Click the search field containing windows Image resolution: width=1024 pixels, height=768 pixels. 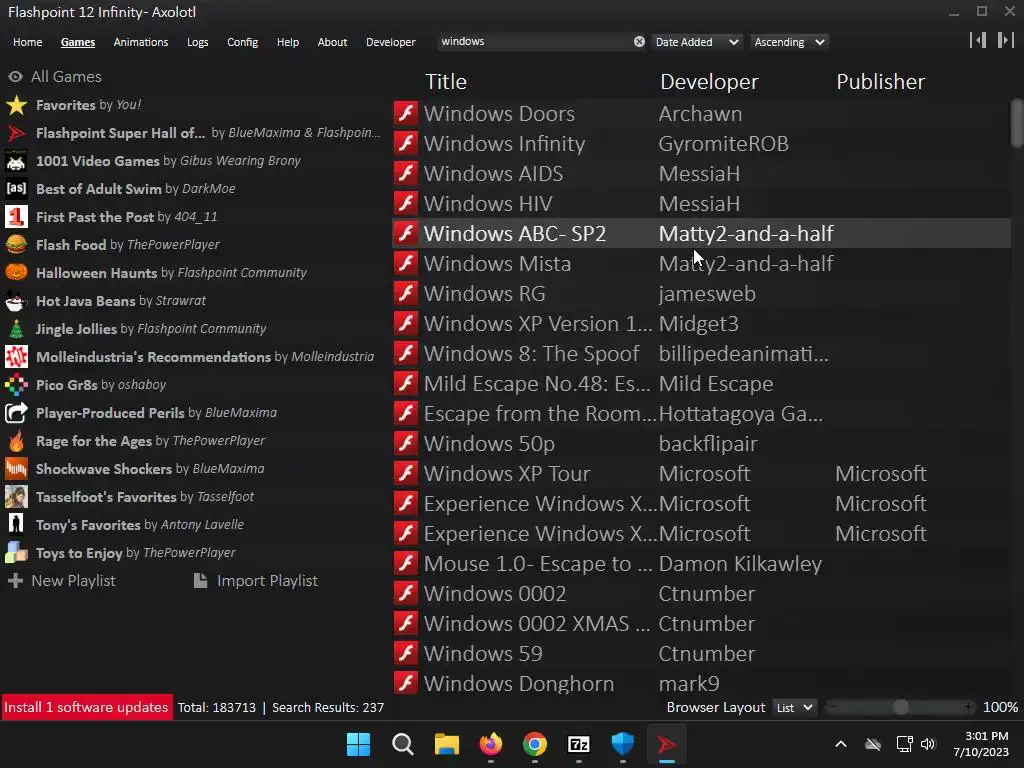point(536,42)
